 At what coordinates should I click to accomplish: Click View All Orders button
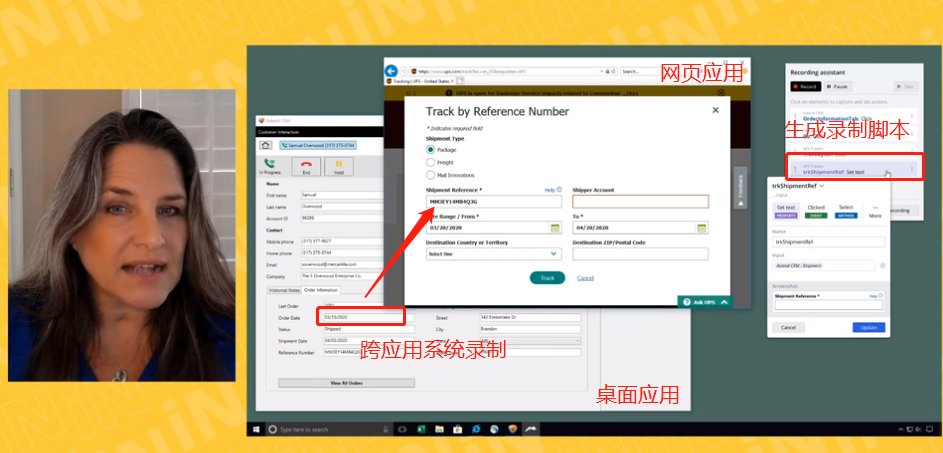[x=346, y=383]
